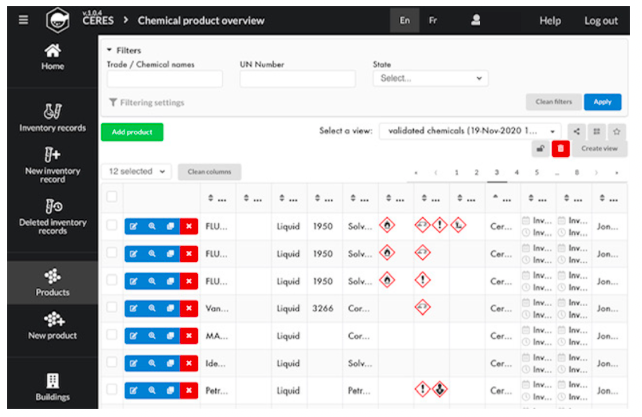
Task: Click the edit icon in the Van... row
Action: 132,308
